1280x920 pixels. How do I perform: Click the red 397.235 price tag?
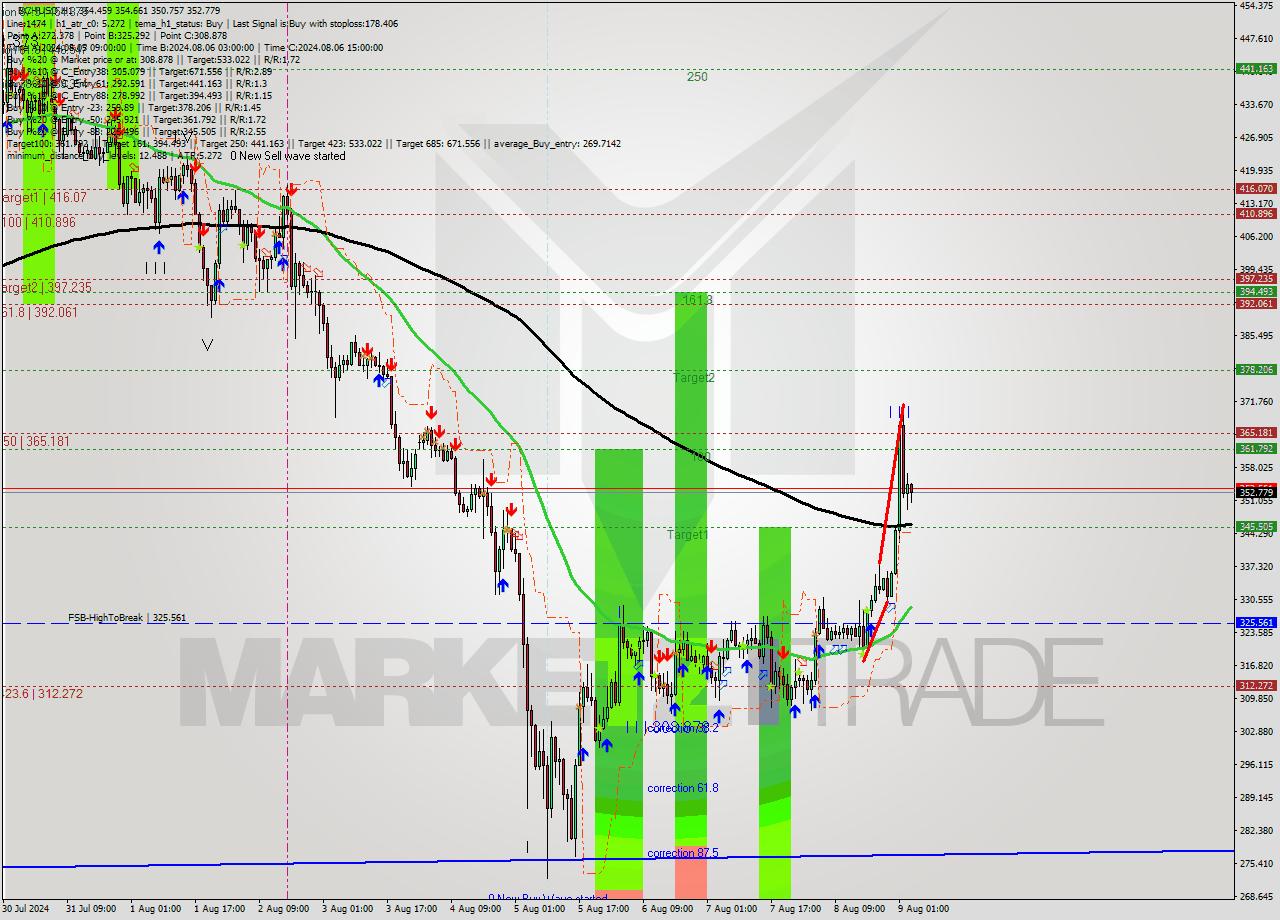click(1256, 279)
